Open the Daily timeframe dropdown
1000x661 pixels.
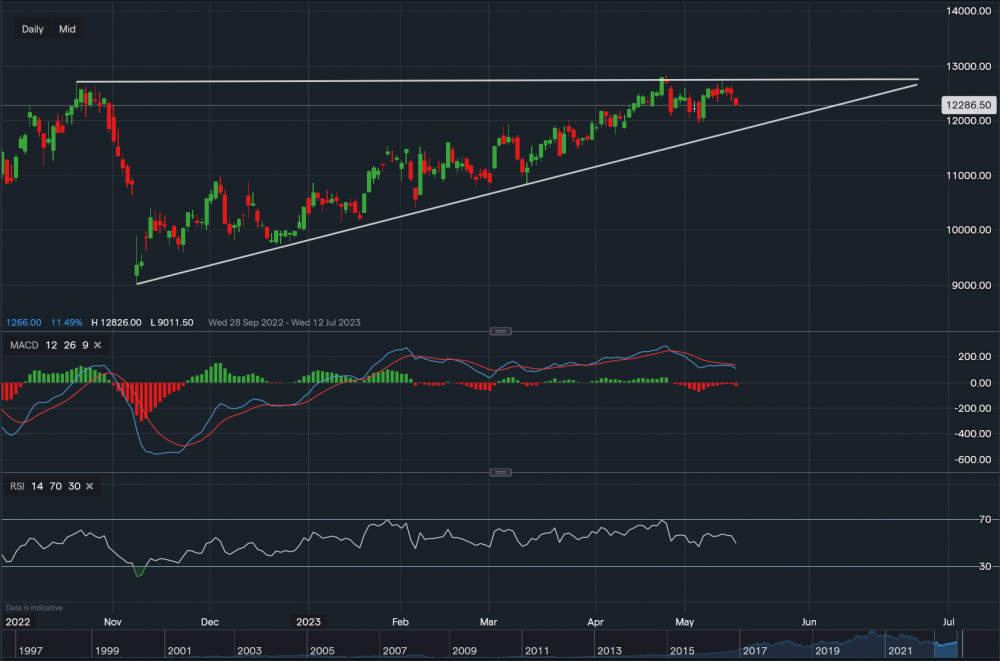tap(33, 29)
